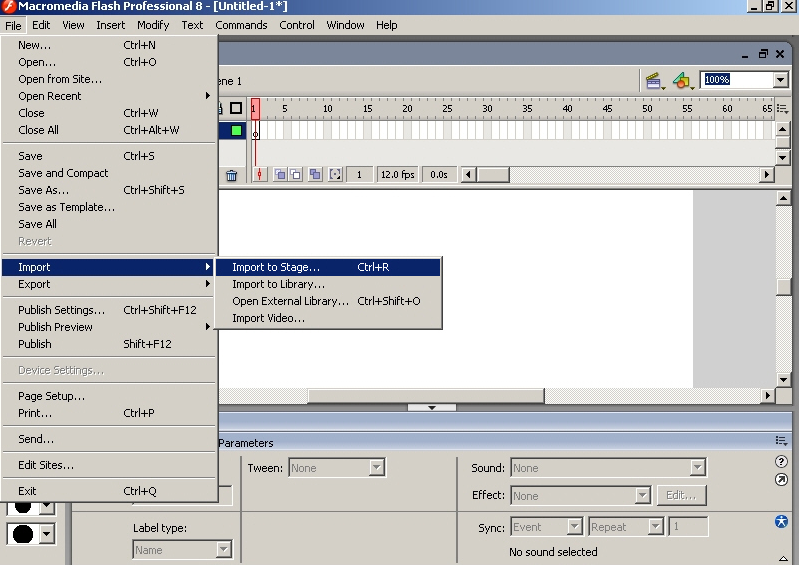Image resolution: width=800 pixels, height=567 pixels.
Task: Click the outline square icon in layer header
Action: (236, 108)
